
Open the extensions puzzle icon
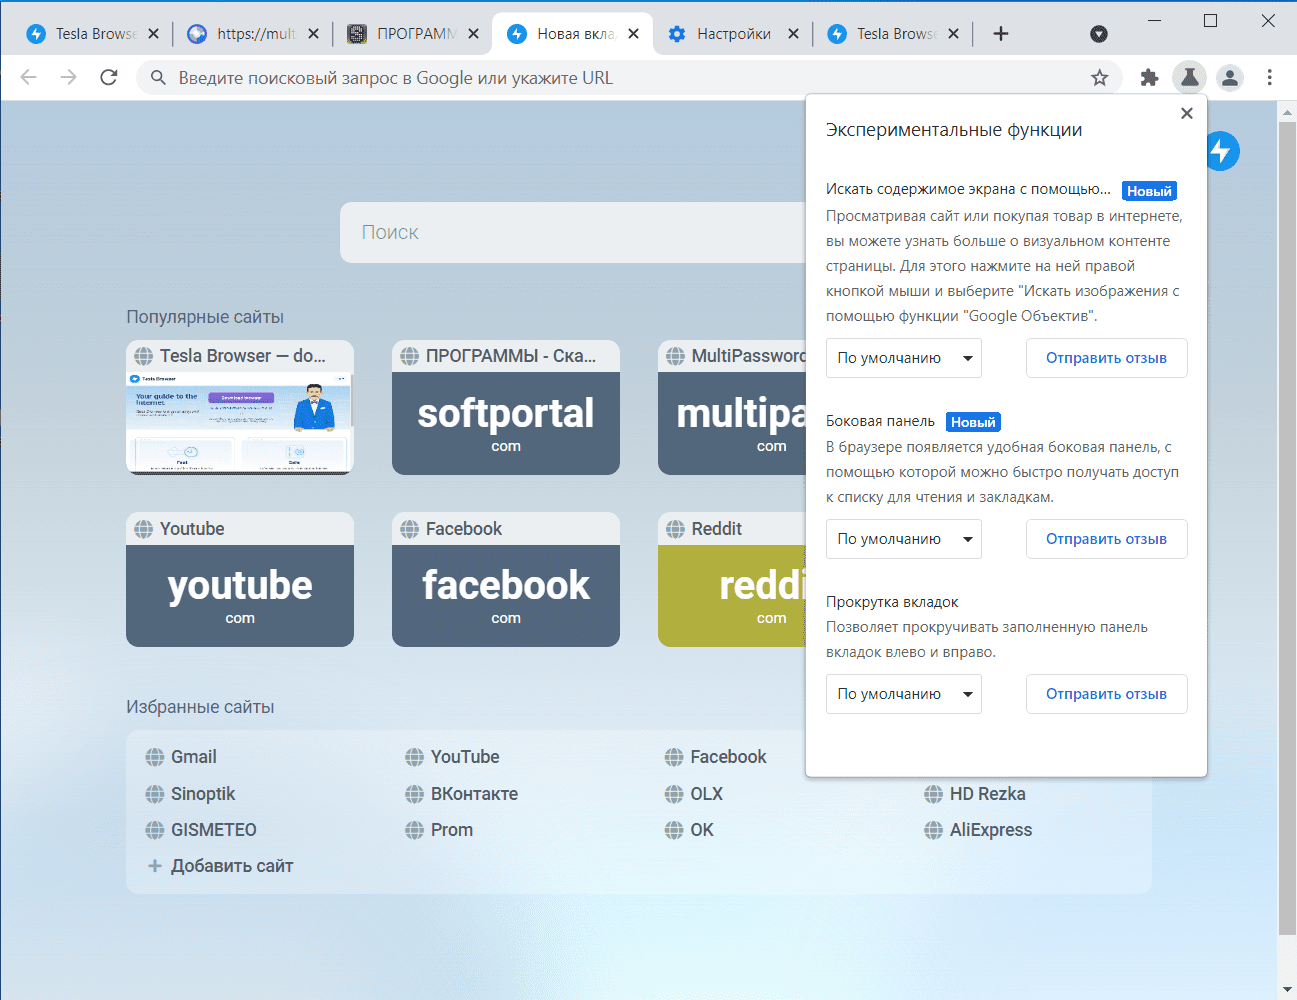(x=1149, y=77)
